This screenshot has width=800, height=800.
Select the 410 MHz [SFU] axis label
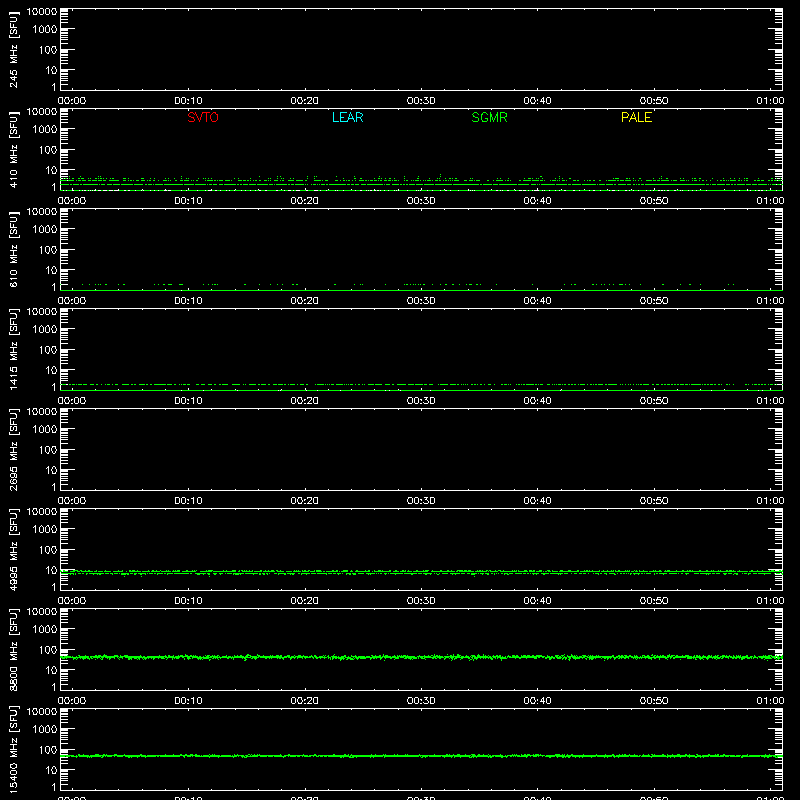click(x=13, y=150)
